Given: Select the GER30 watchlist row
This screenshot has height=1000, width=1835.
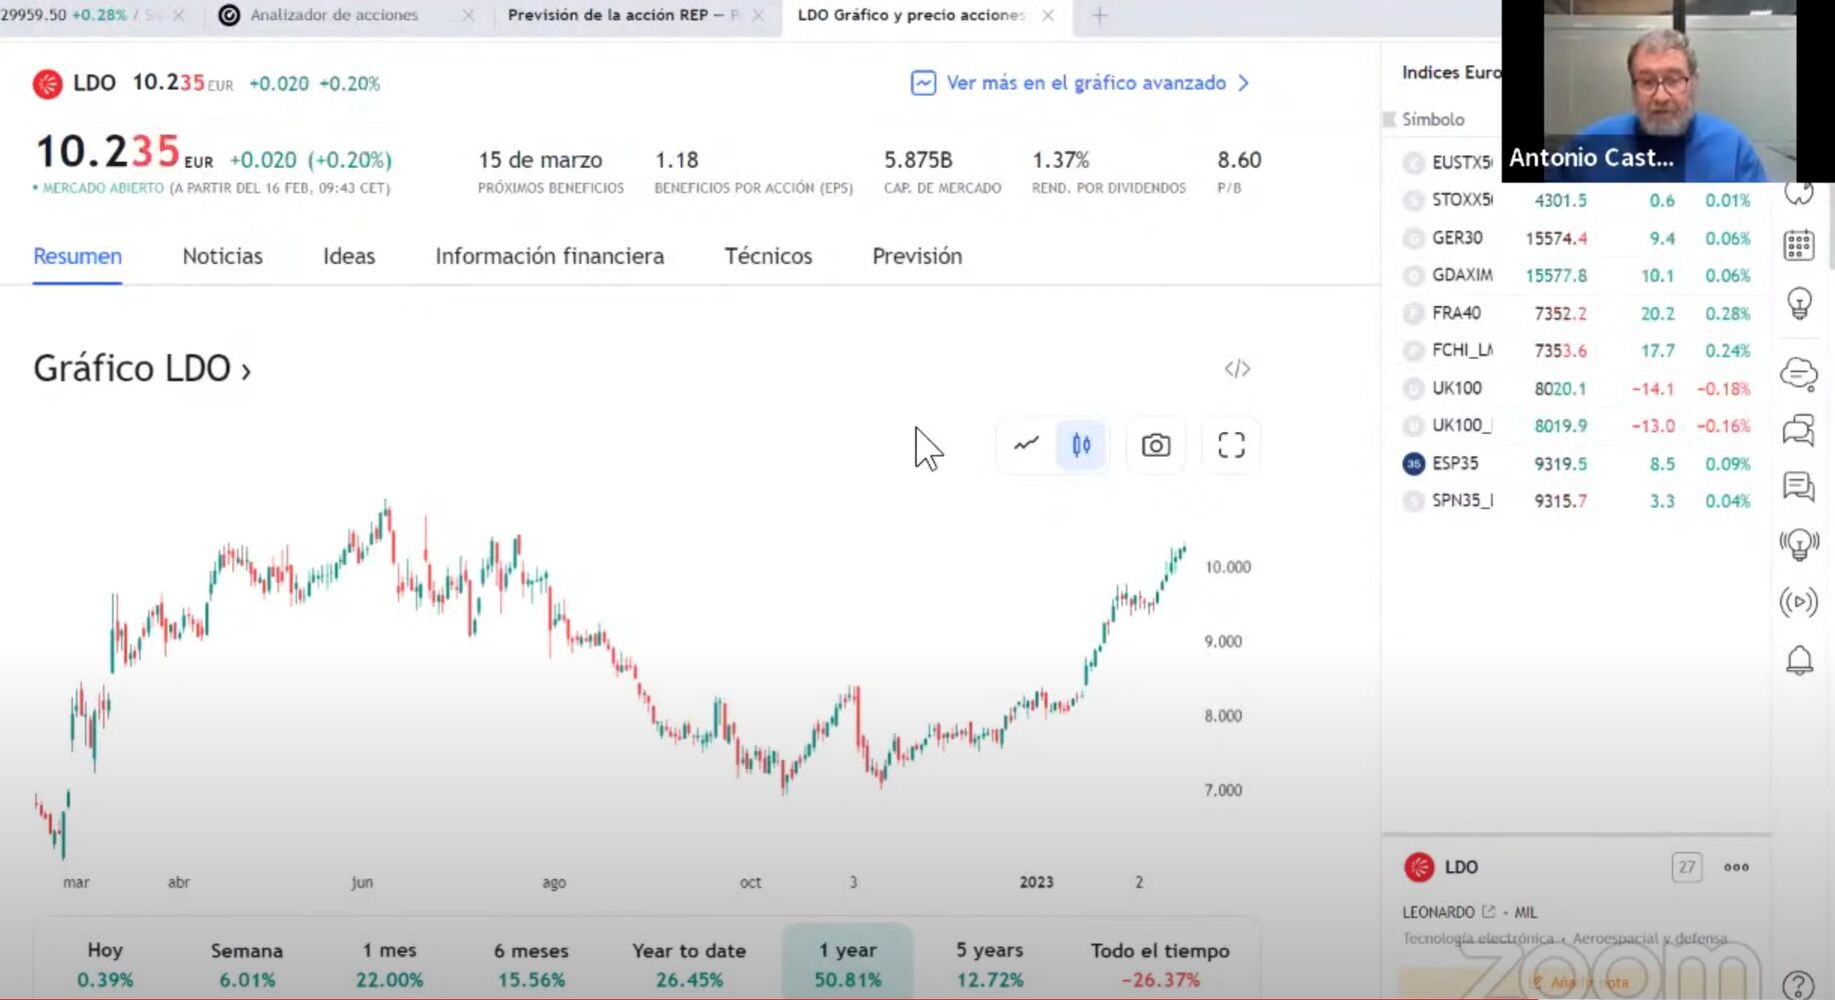Looking at the screenshot, I should pos(1577,238).
